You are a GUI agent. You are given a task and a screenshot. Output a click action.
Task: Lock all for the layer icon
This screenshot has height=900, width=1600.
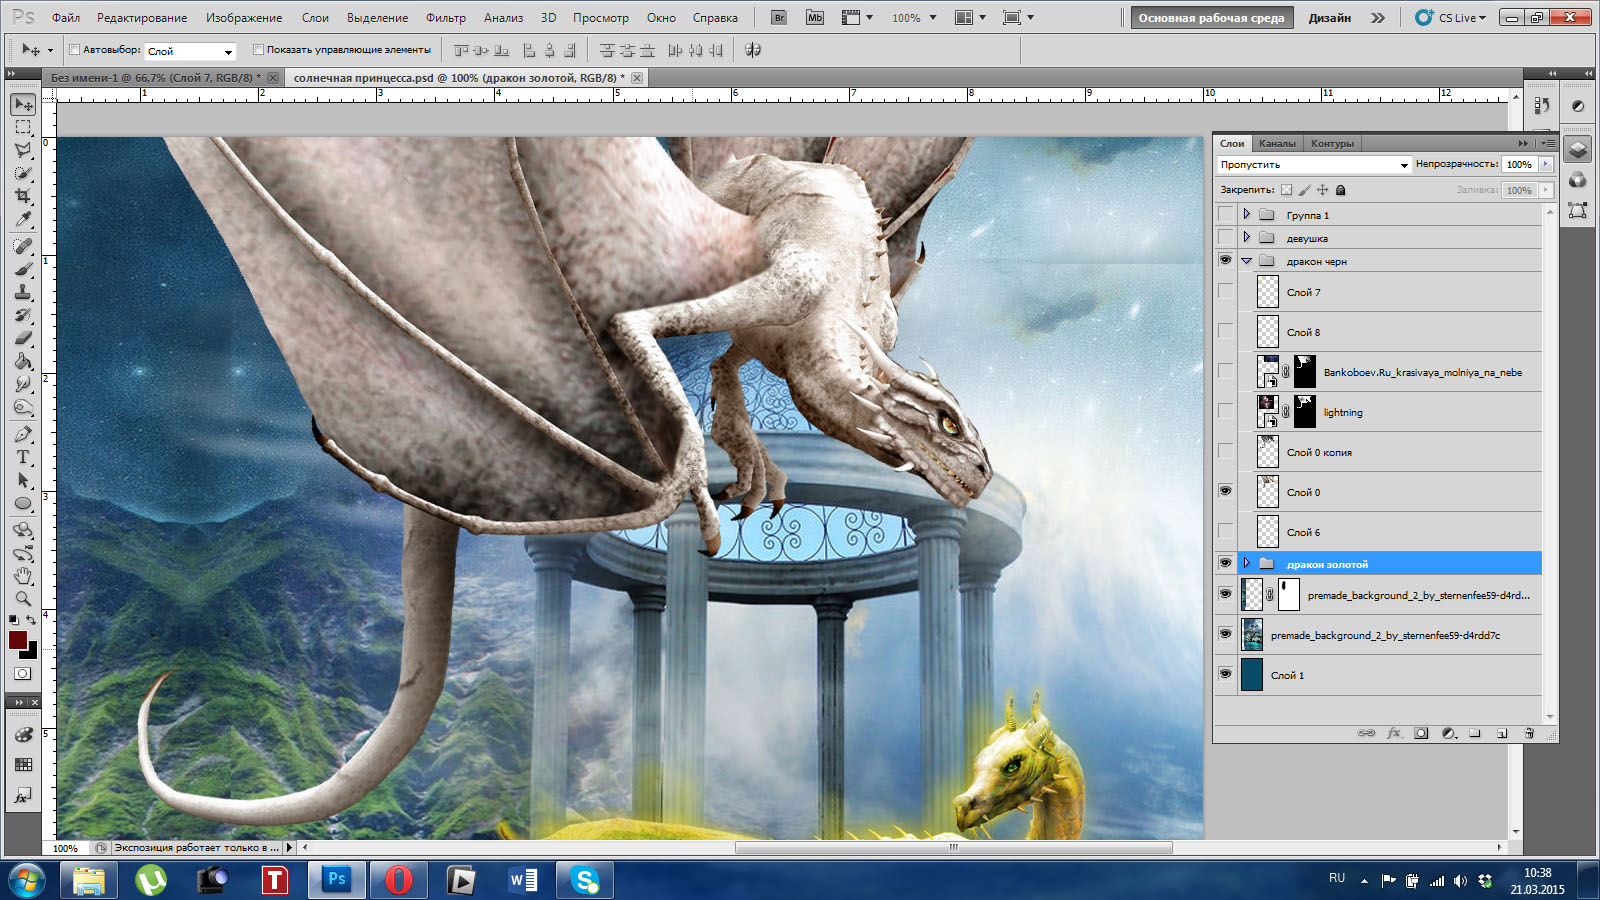(1341, 189)
